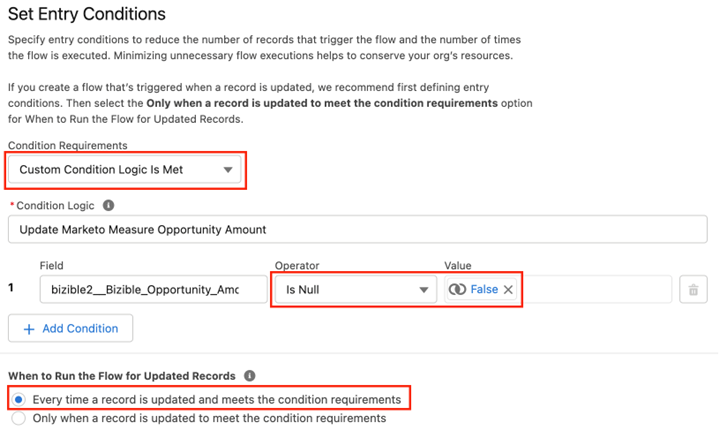This screenshot has width=720, height=438.
Task: Click the Operator column label
Action: click(298, 266)
